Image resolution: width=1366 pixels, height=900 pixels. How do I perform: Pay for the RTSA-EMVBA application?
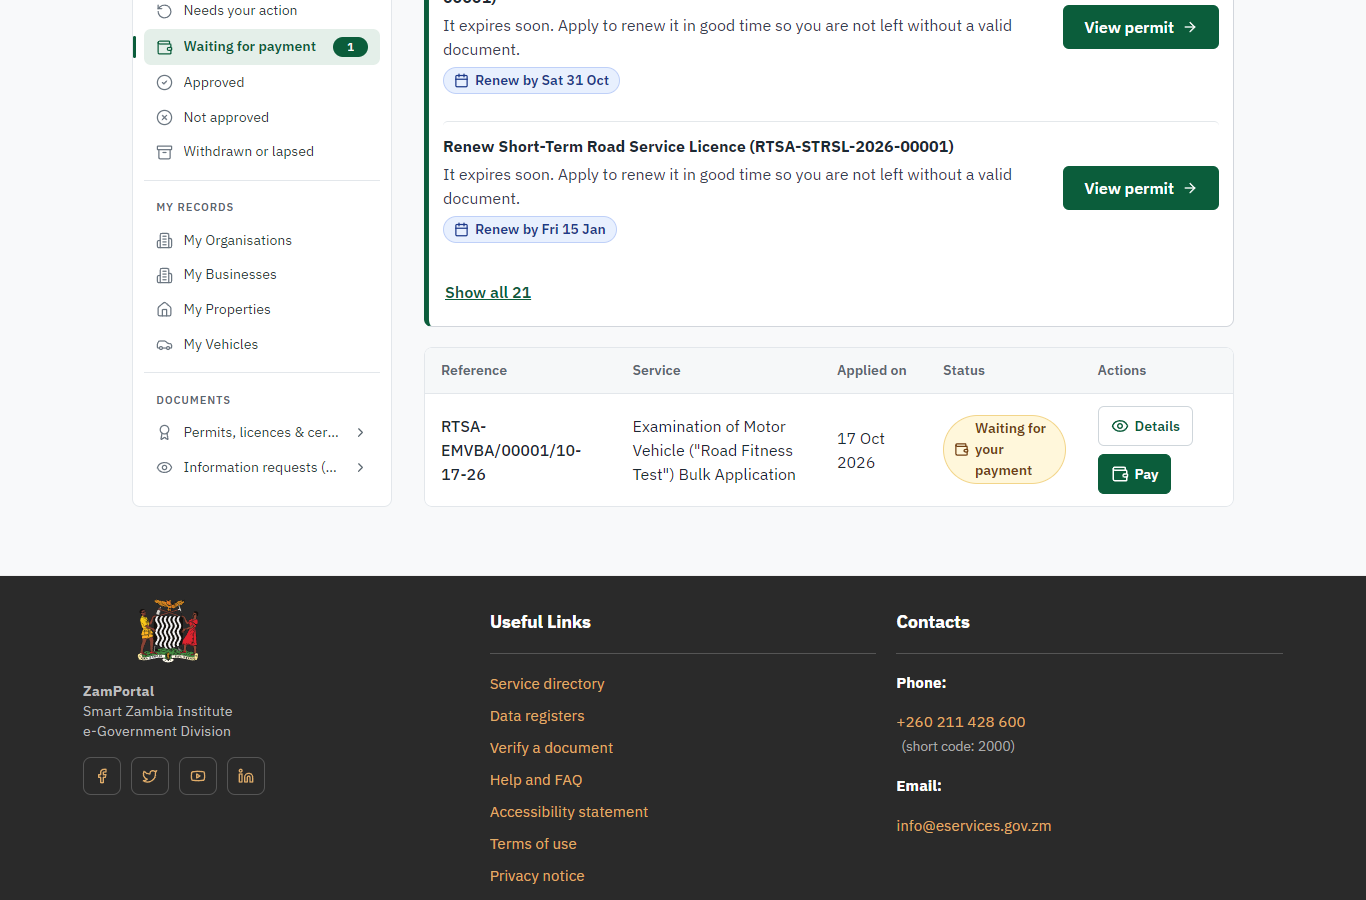pyautogui.click(x=1134, y=474)
